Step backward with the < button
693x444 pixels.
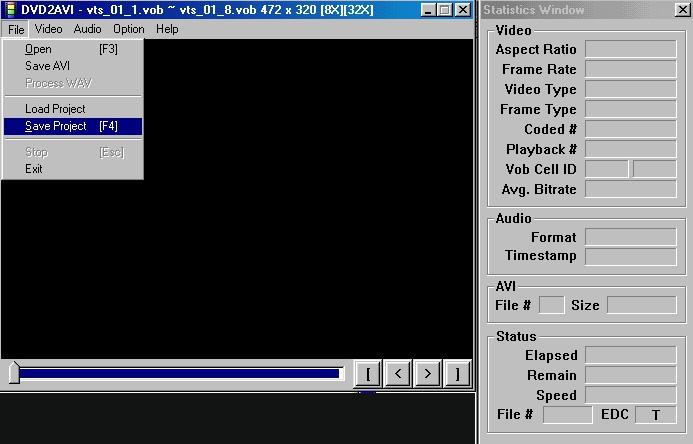click(398, 374)
